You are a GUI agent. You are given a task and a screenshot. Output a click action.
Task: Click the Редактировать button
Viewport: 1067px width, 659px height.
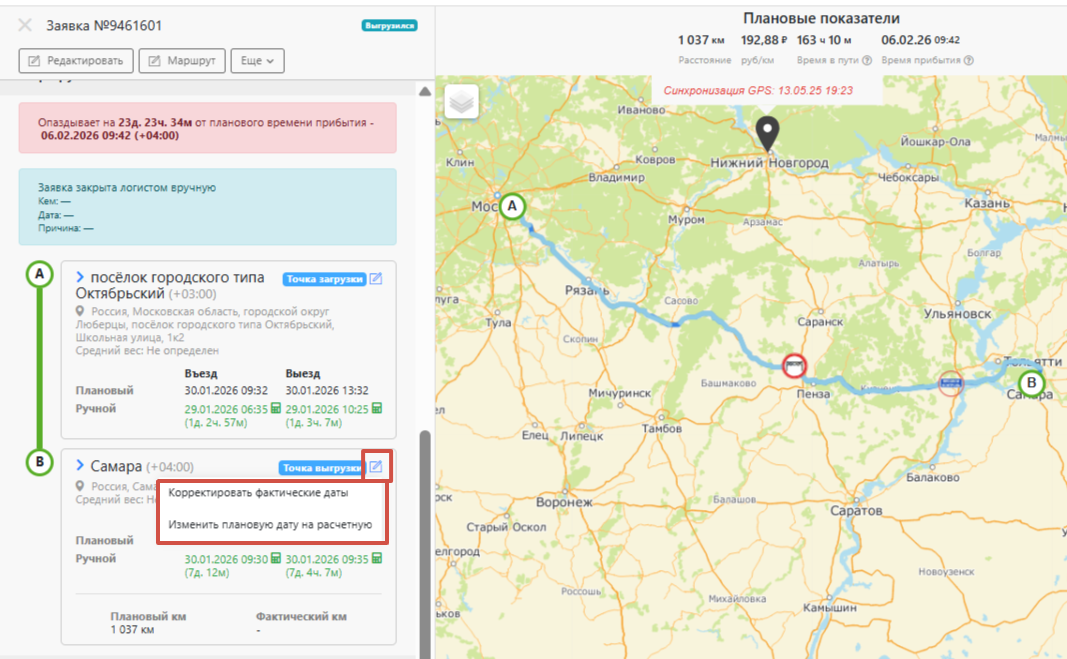tap(76, 61)
